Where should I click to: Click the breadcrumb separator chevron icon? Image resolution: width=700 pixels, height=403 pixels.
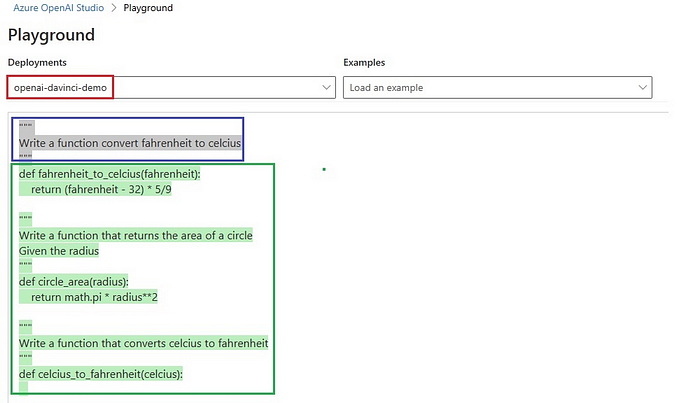[x=114, y=8]
